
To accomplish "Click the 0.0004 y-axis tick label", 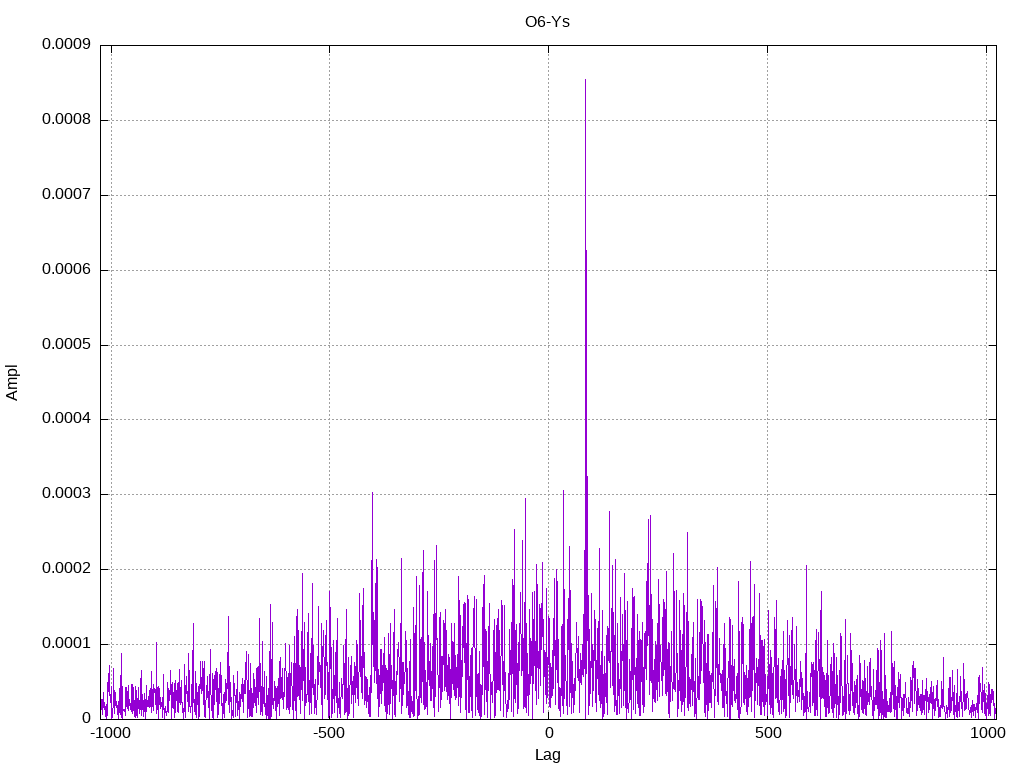I will (x=66, y=420).
